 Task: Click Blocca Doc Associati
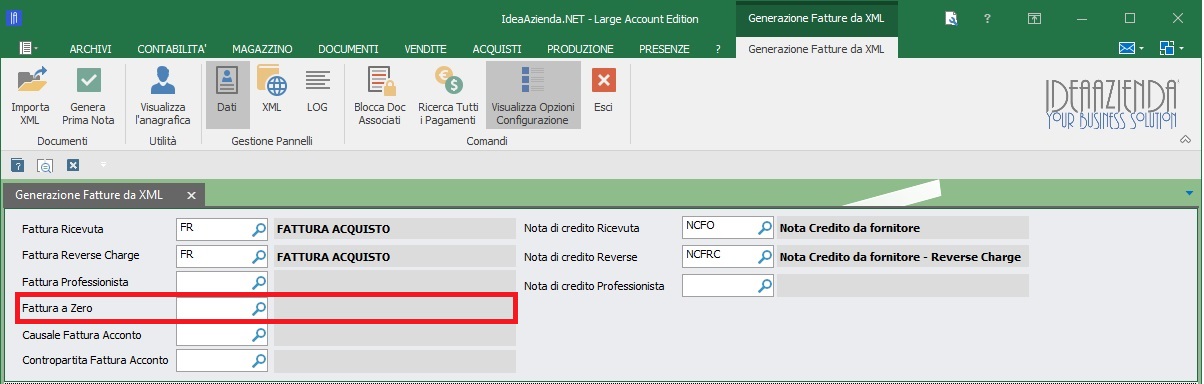pyautogui.click(x=380, y=95)
